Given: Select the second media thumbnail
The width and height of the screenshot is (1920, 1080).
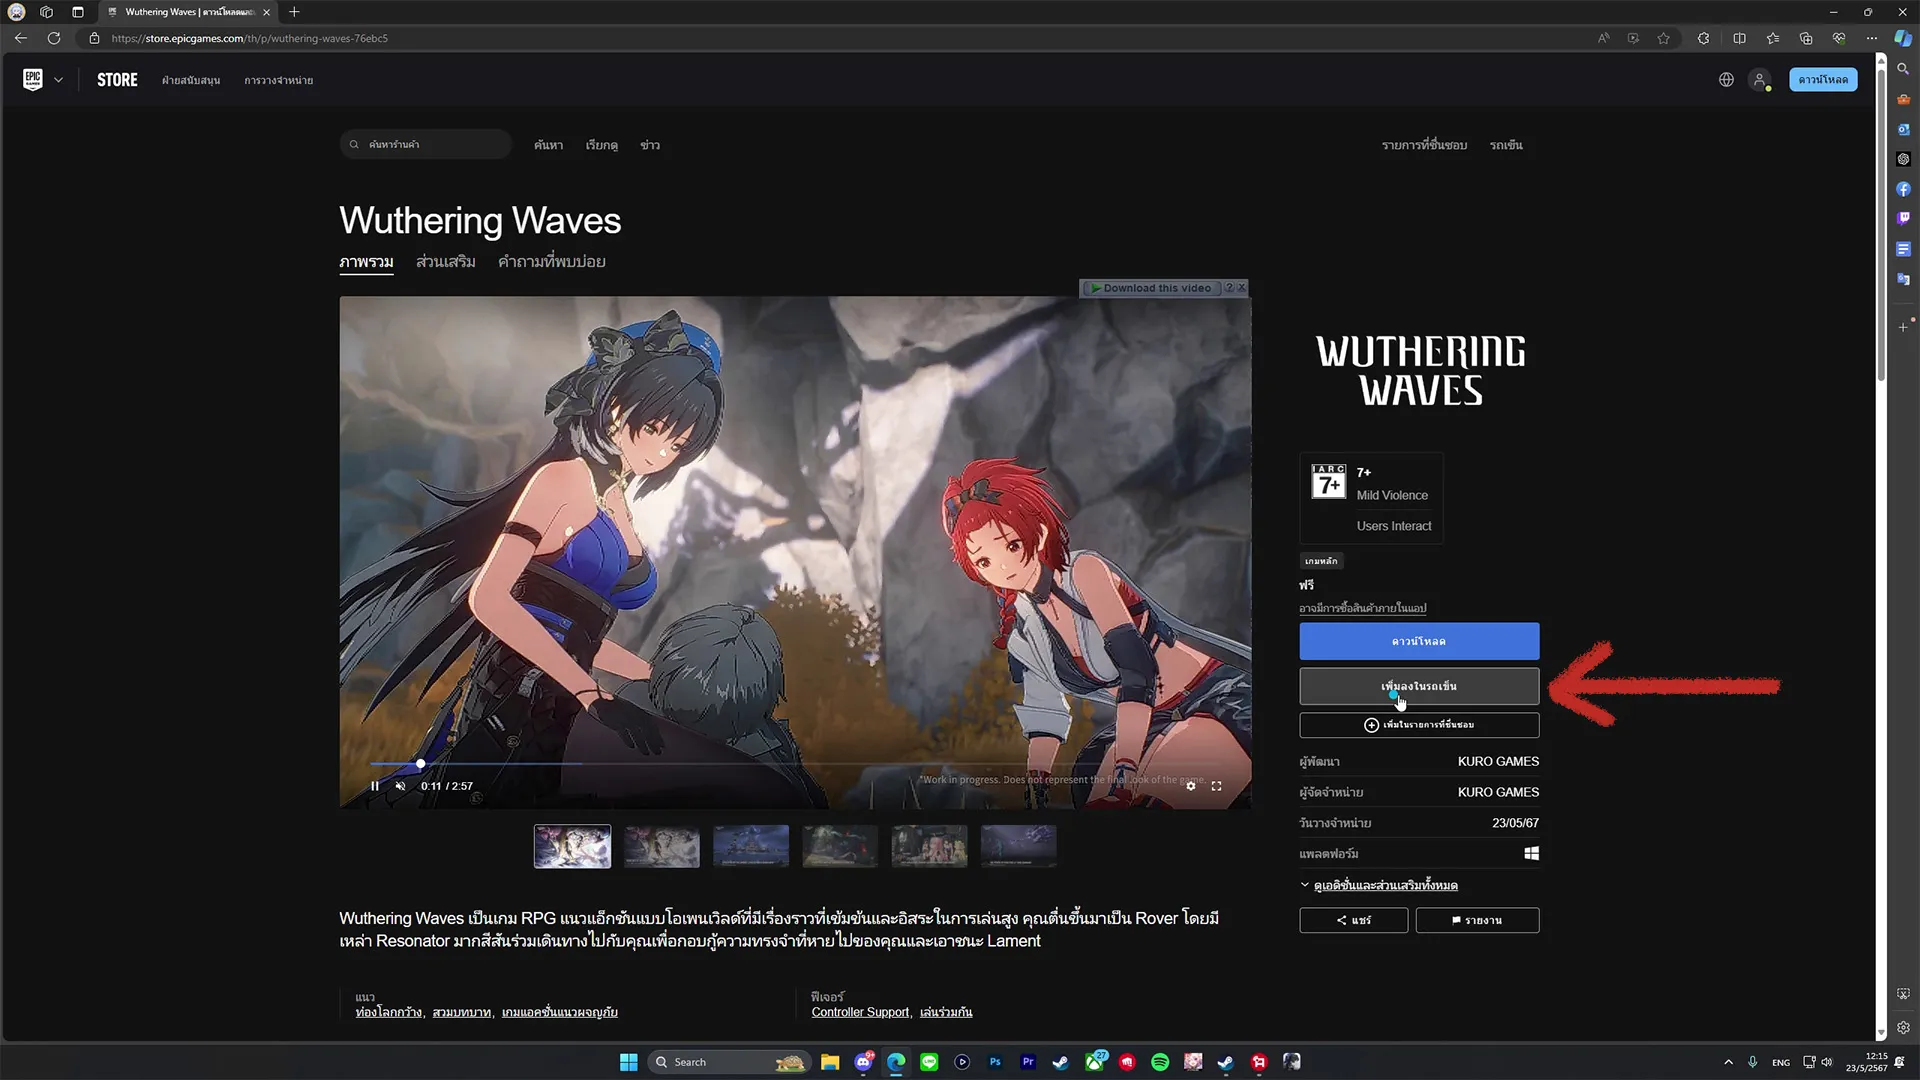Looking at the screenshot, I should click(662, 846).
